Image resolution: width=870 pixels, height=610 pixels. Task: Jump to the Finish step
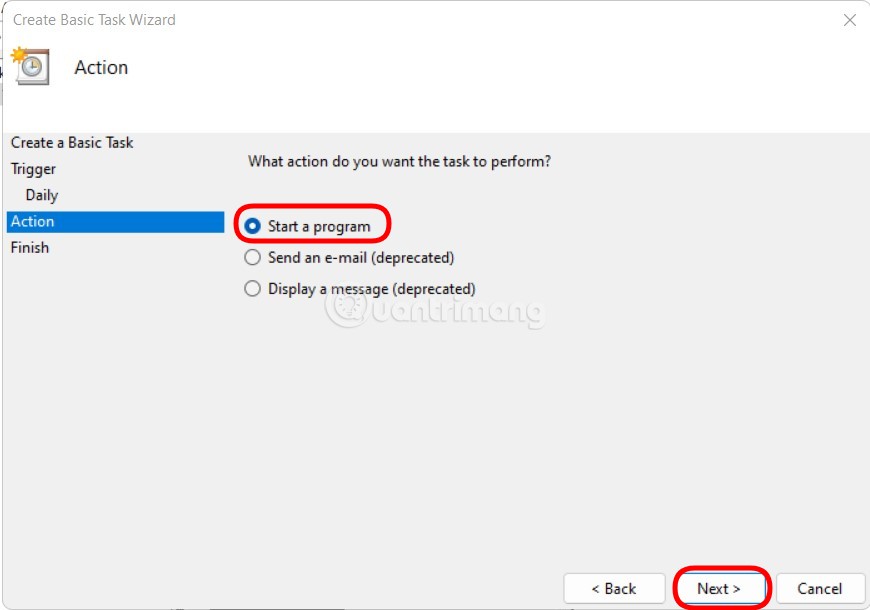(x=30, y=247)
